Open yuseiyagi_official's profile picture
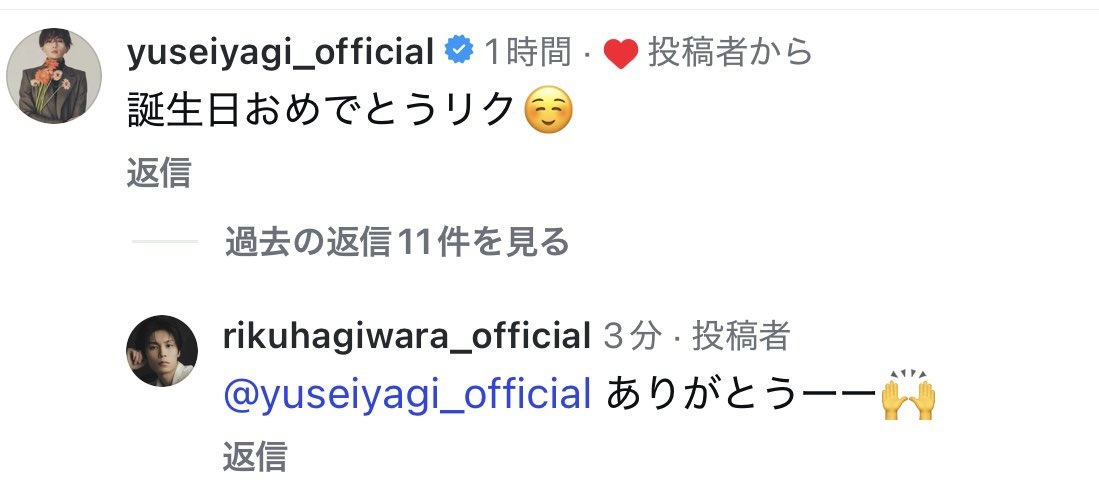The height and width of the screenshot is (497, 1099). pos(54,76)
